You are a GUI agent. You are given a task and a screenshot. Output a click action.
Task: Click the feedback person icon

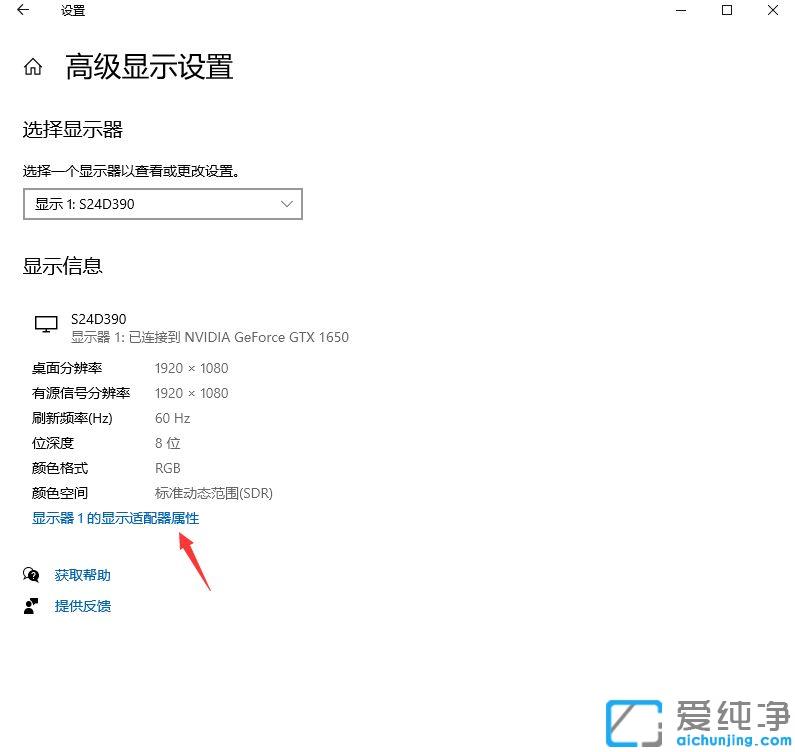click(x=31, y=606)
